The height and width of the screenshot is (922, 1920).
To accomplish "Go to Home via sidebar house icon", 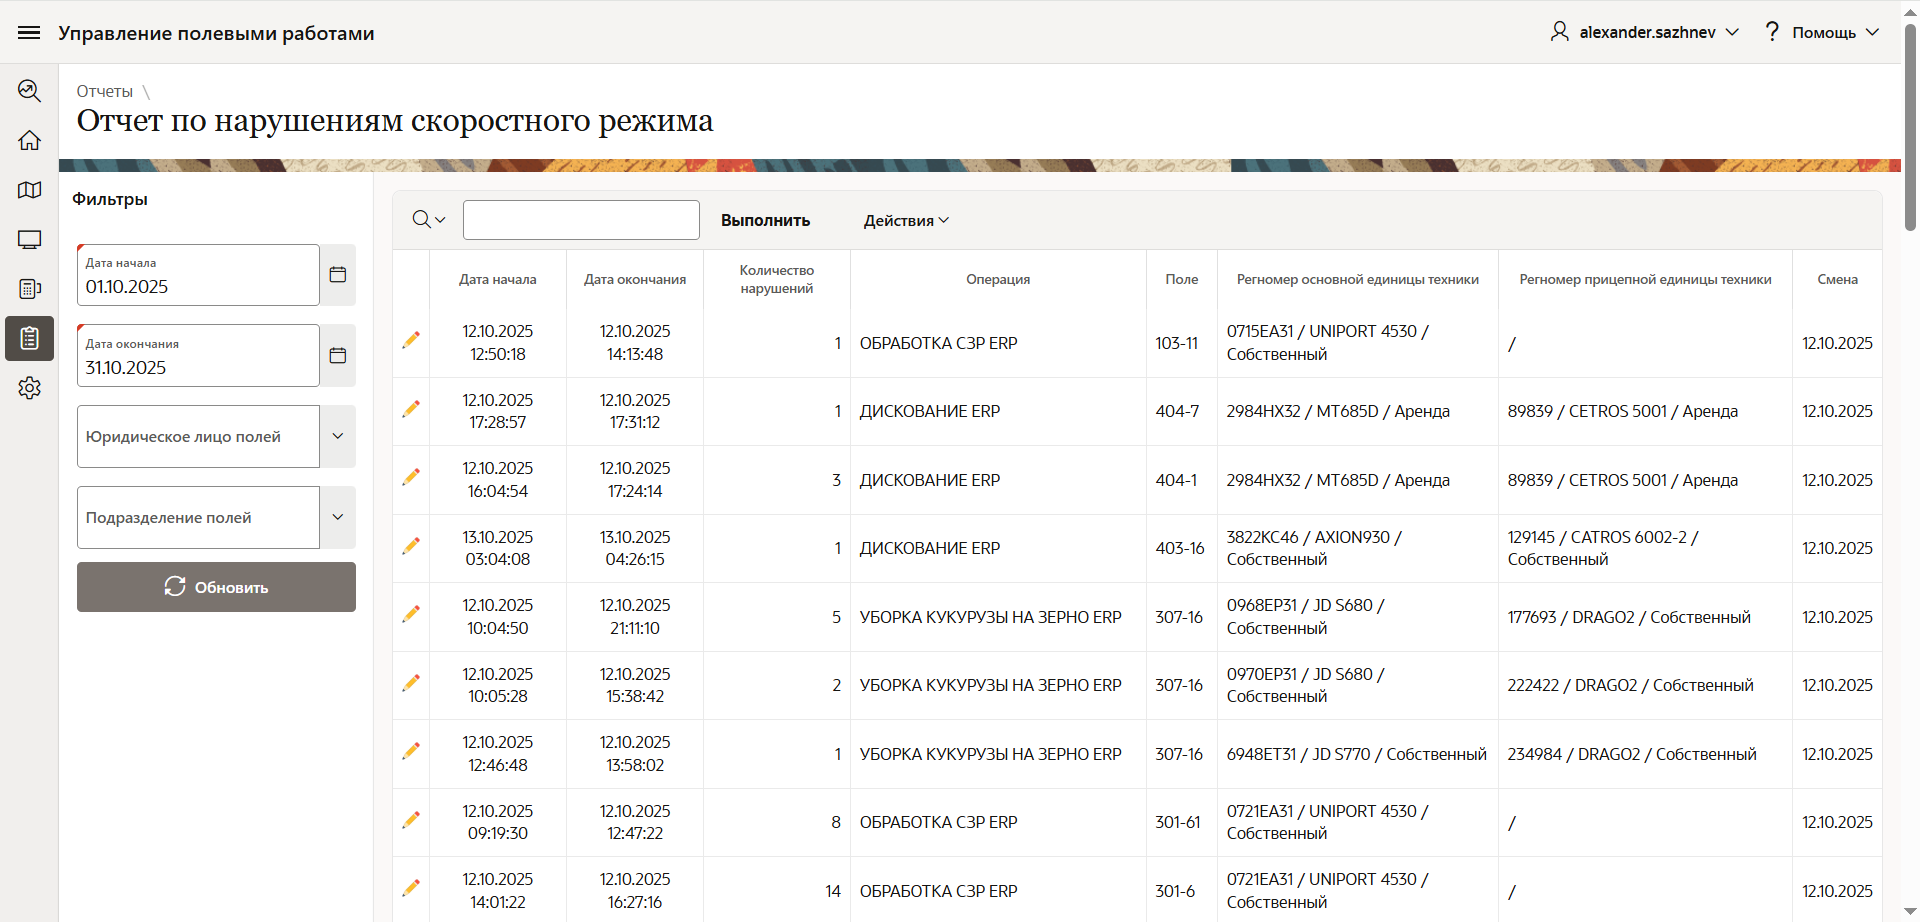I will point(29,141).
